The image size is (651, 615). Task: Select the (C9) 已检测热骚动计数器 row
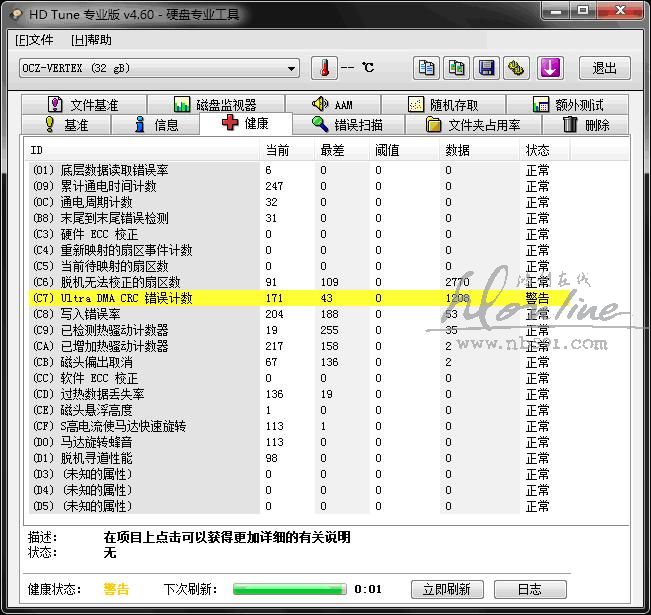click(299, 330)
